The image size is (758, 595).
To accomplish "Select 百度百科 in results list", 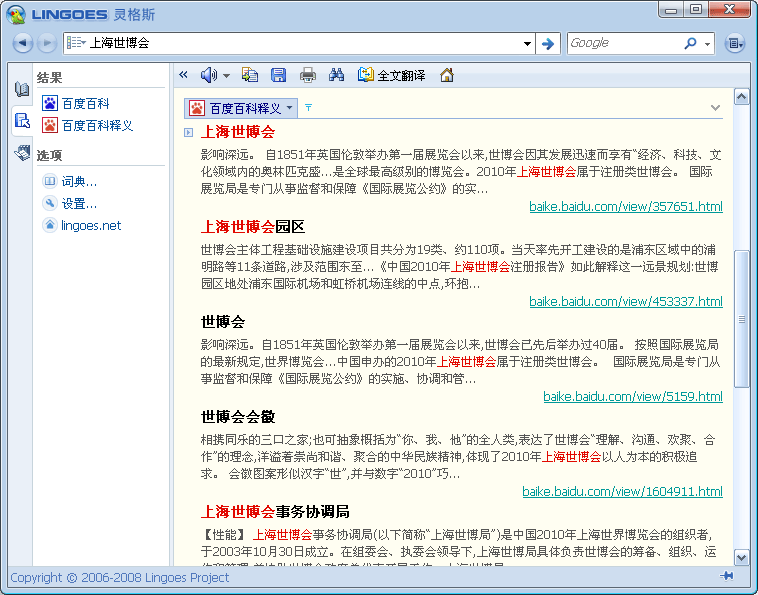I will (85, 103).
